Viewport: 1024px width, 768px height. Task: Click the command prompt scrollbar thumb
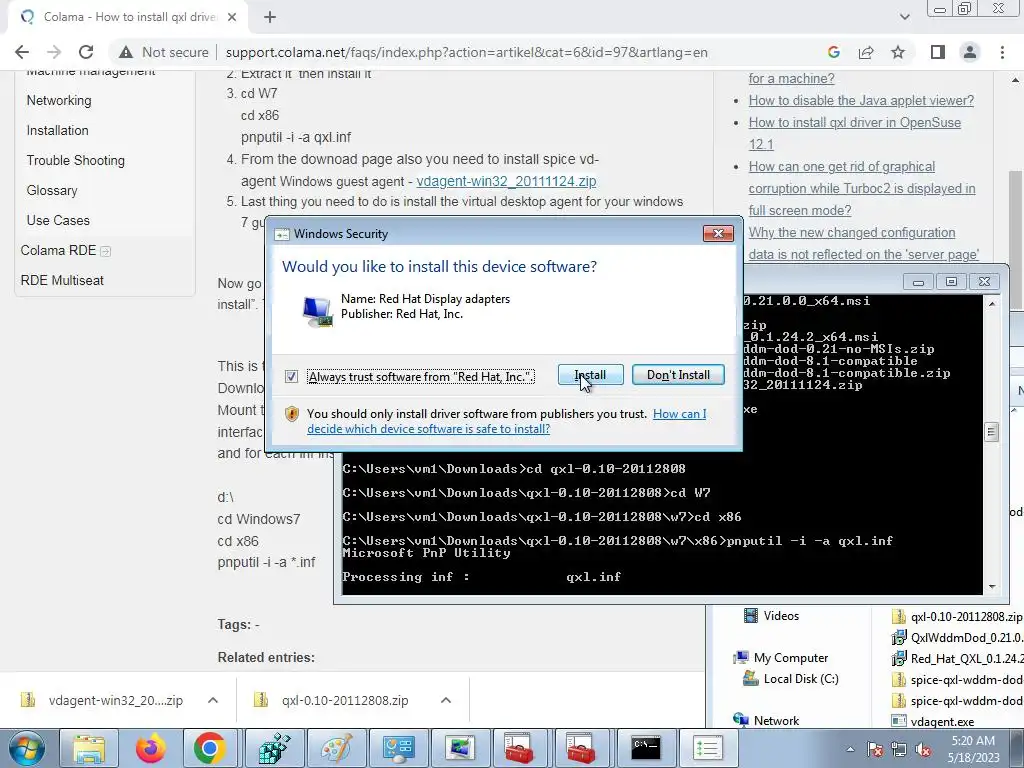click(x=992, y=432)
